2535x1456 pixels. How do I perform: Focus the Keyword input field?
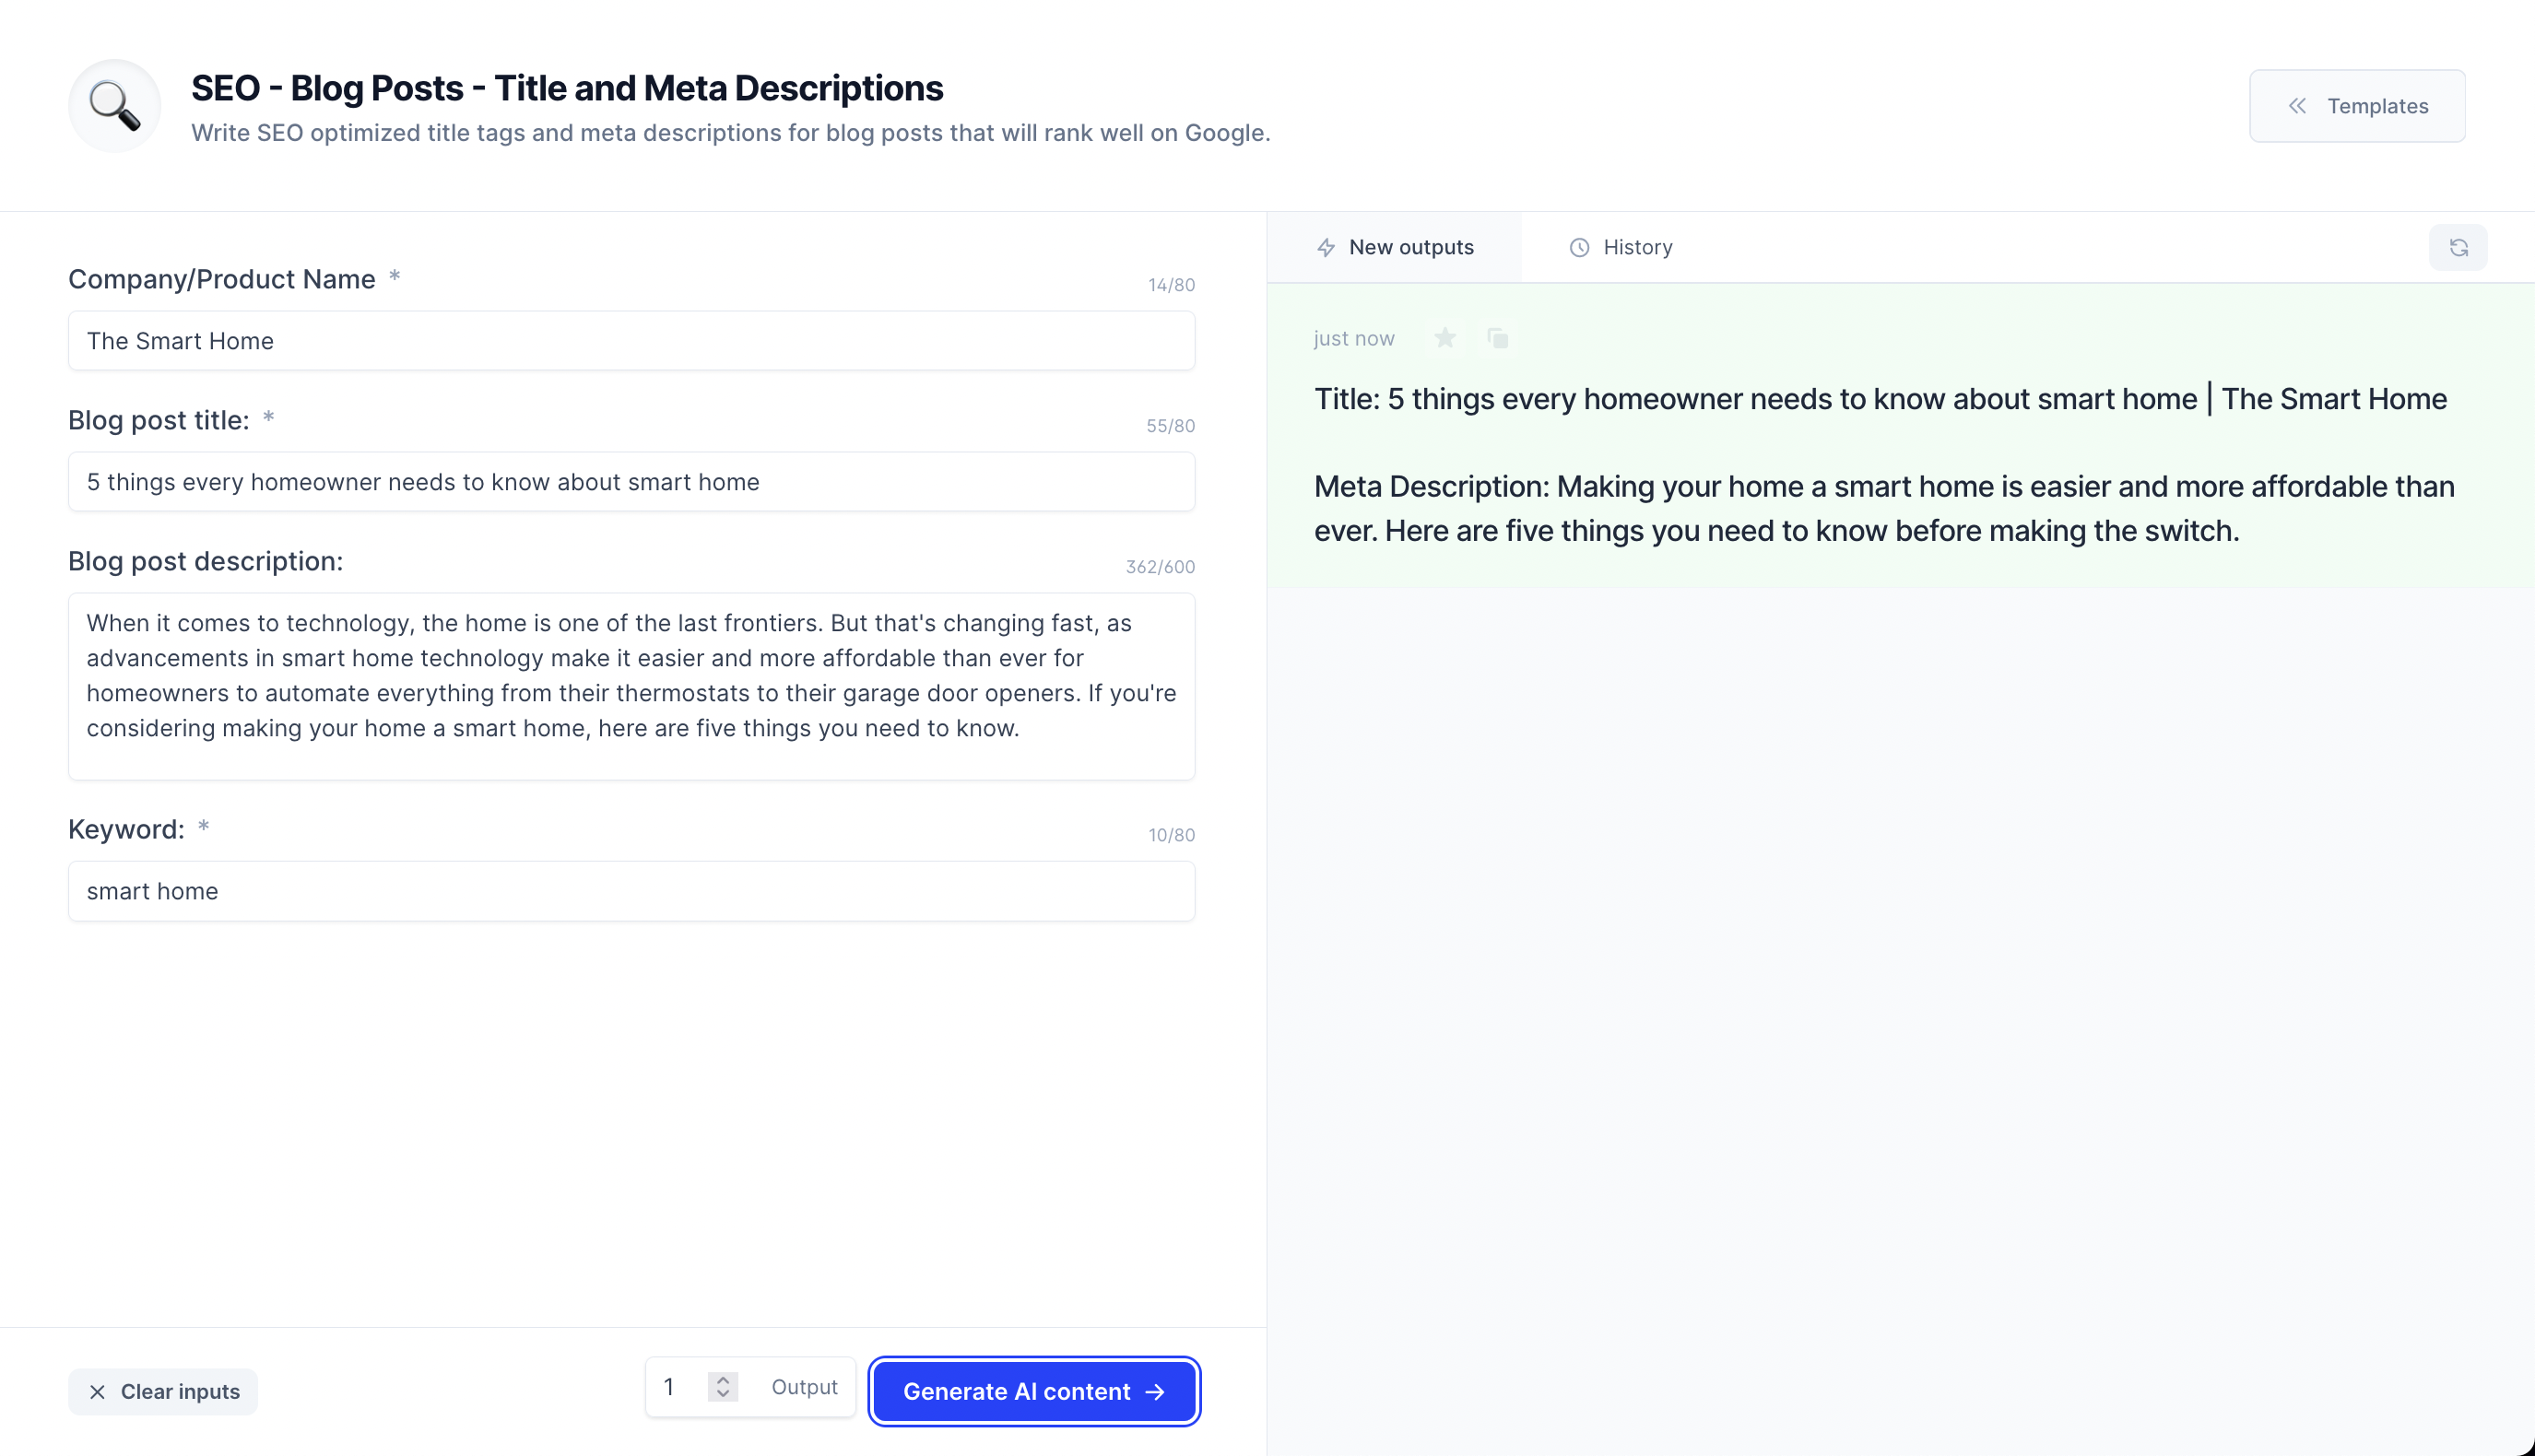pos(631,891)
